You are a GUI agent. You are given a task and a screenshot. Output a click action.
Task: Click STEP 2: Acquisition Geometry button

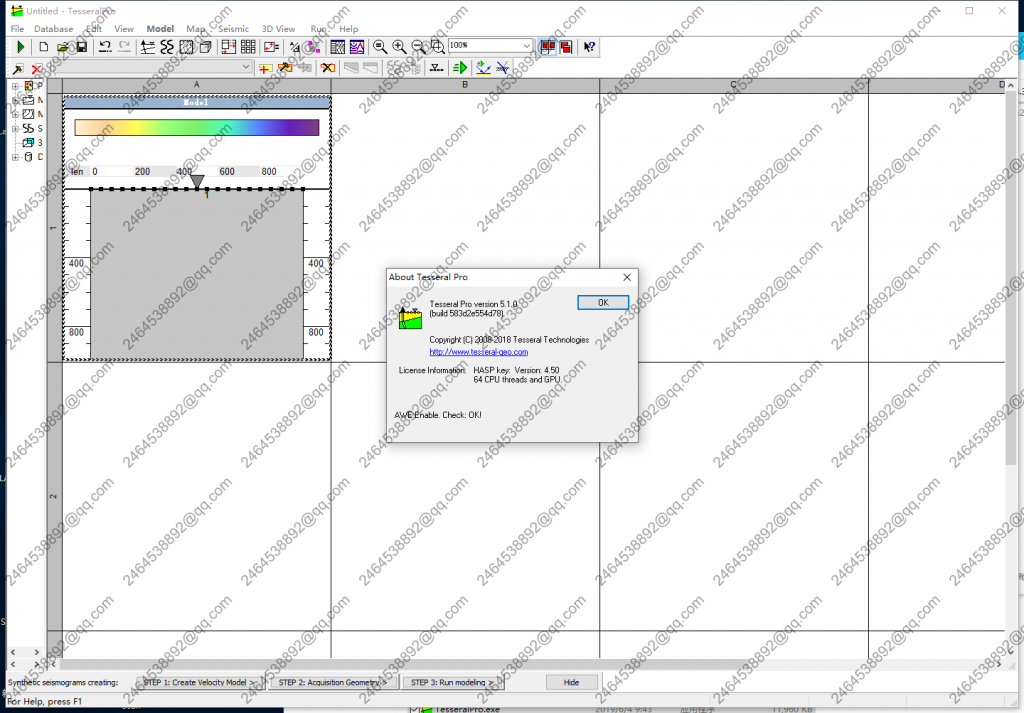333,682
